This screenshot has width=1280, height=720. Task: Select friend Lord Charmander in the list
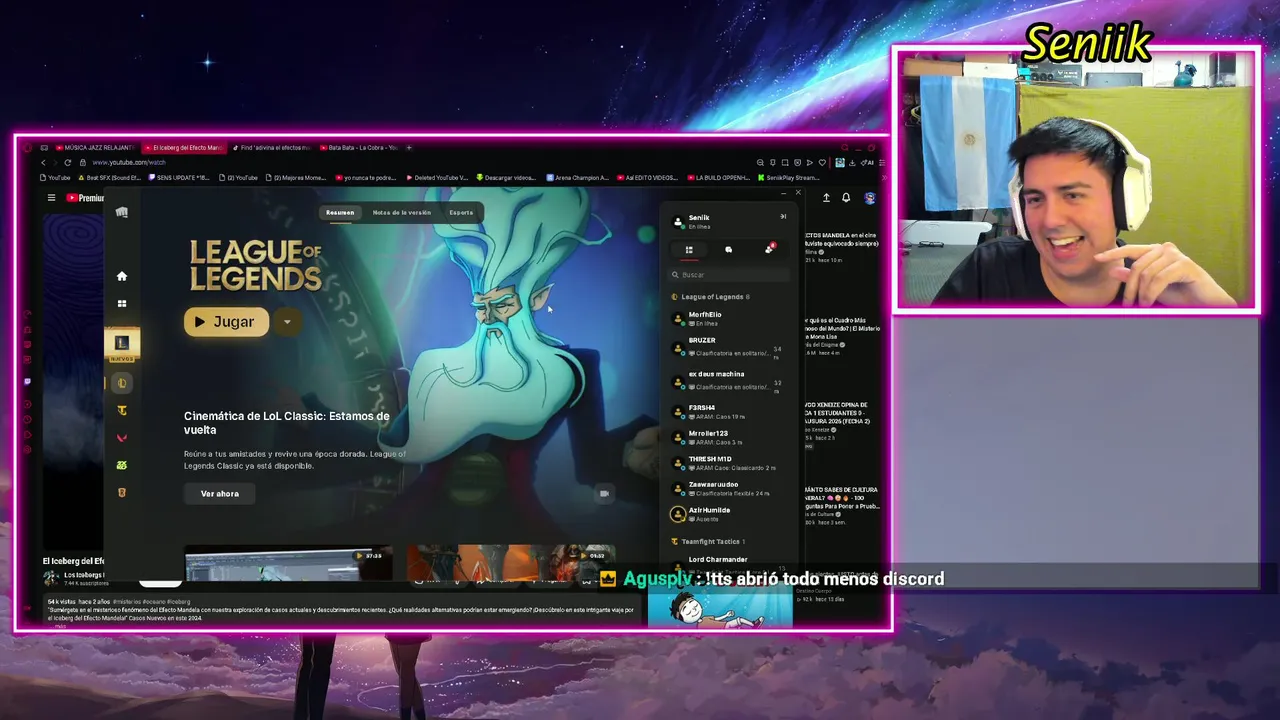coord(730,563)
